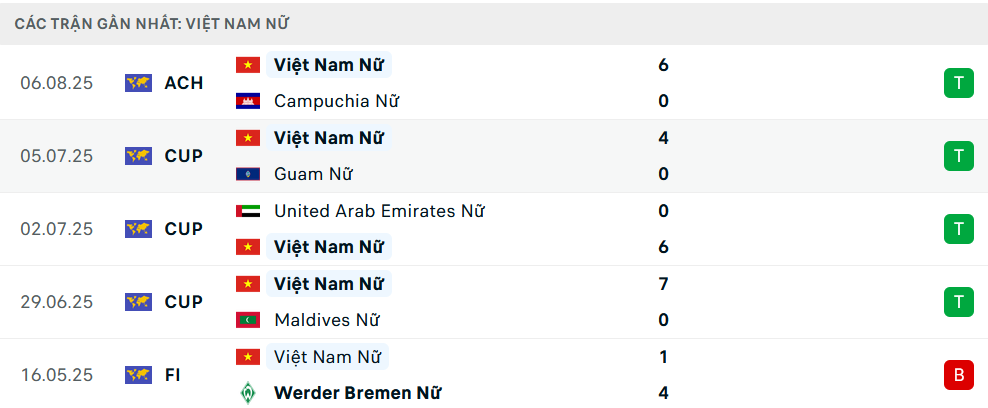Click the United Arab Emirates flag icon

247,211
